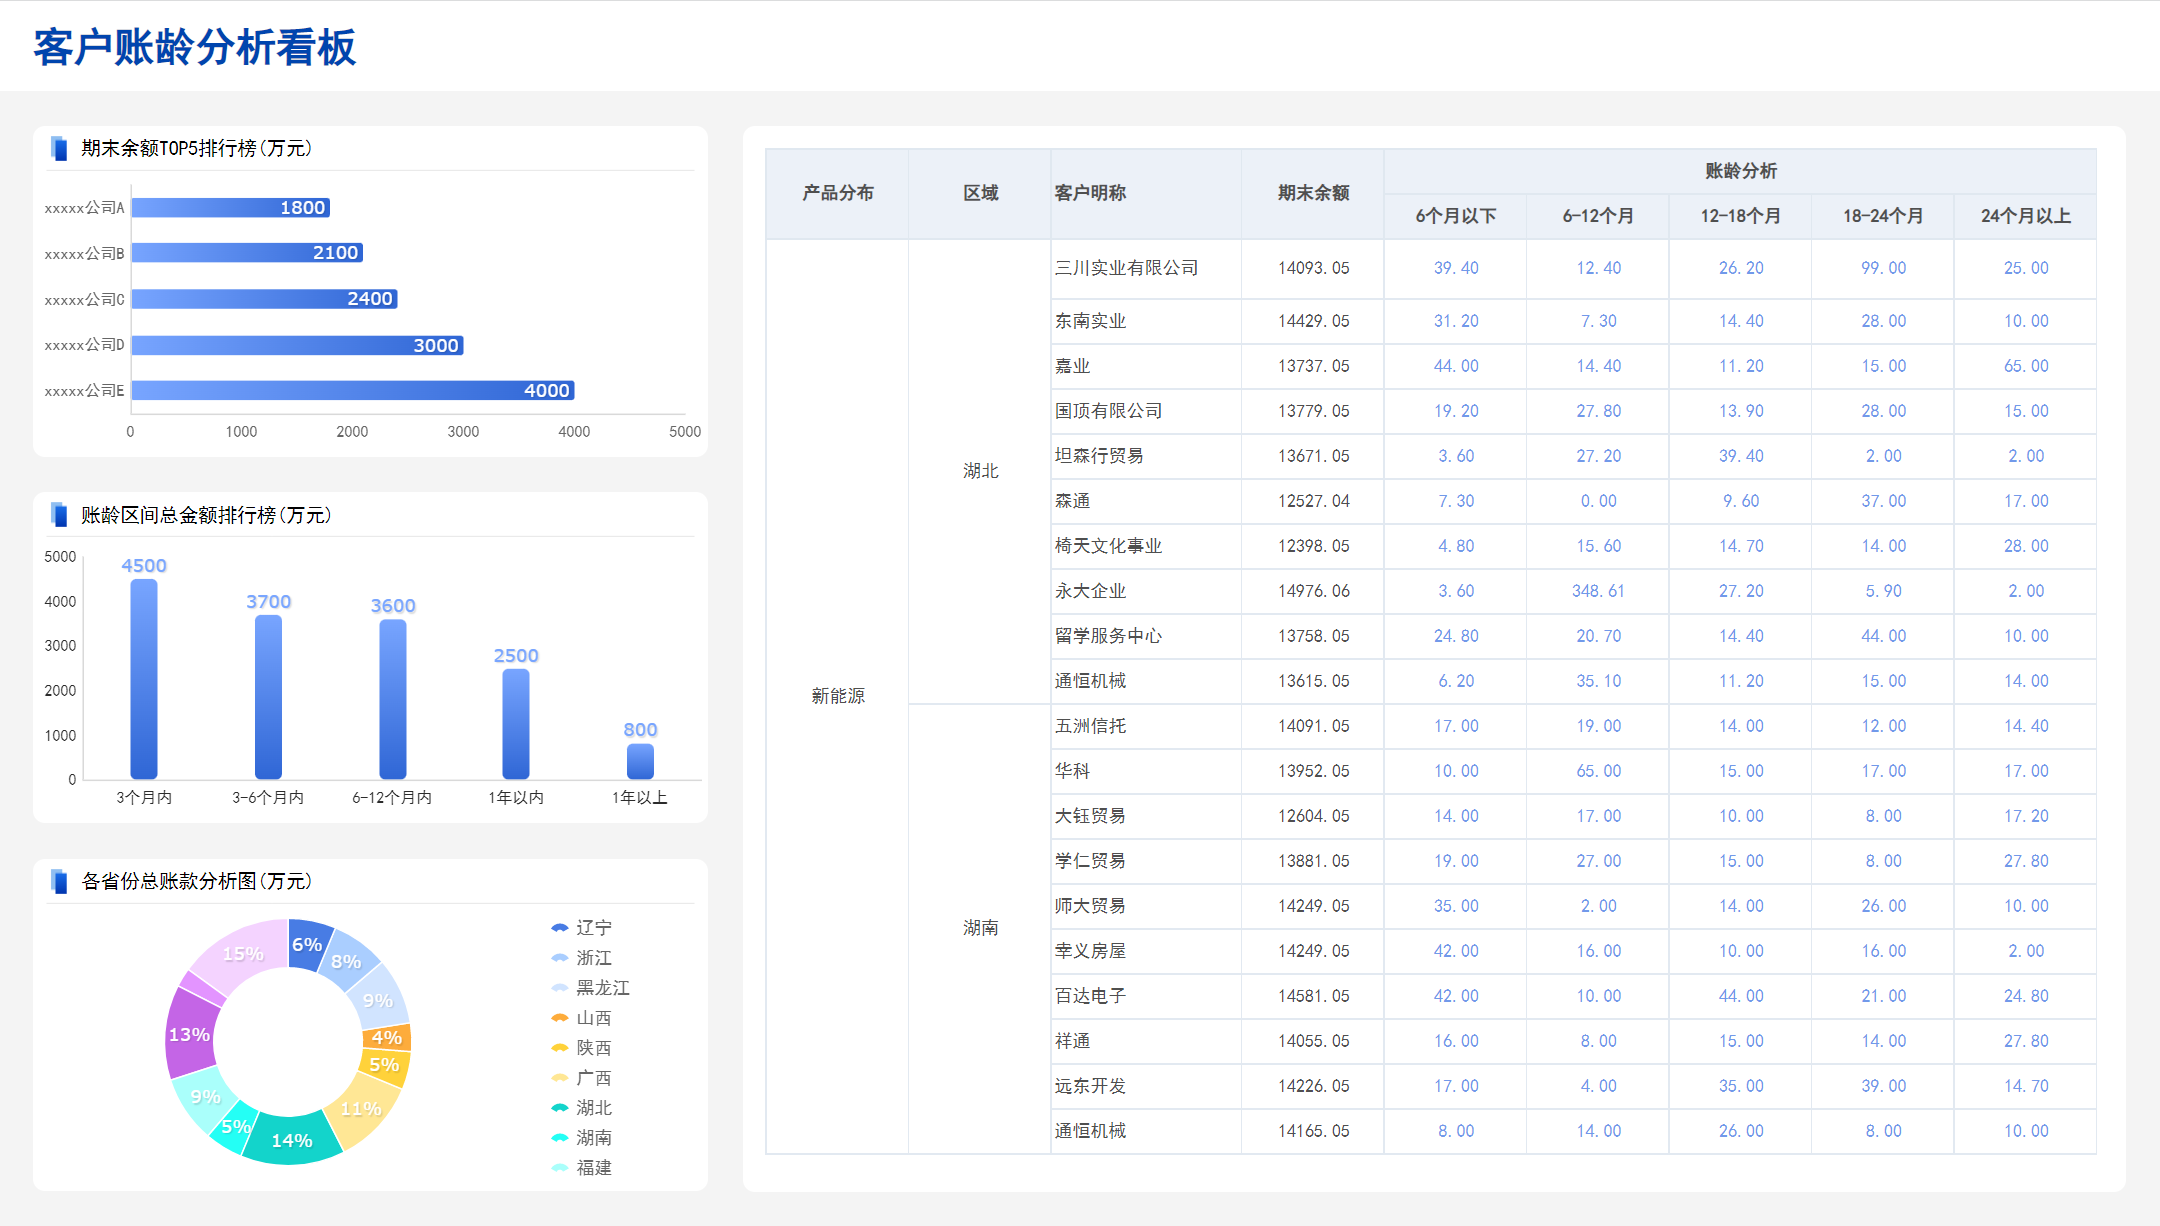Click the 陕西 yellow legend marker icon
Screen dimensions: 2160x1226
pyautogui.click(x=560, y=1048)
